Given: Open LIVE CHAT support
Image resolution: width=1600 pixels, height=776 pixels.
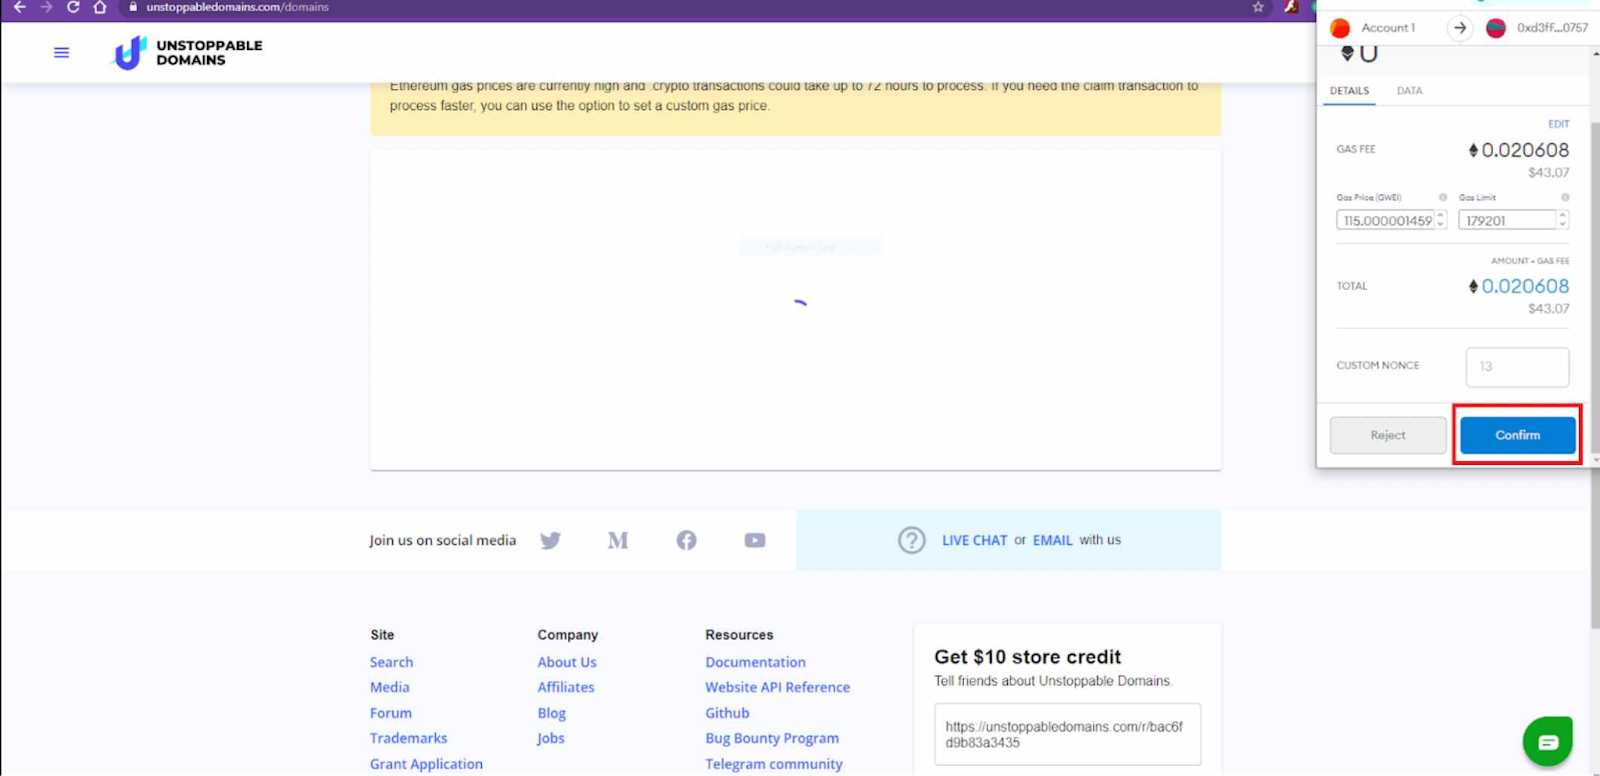Looking at the screenshot, I should pos(974,540).
